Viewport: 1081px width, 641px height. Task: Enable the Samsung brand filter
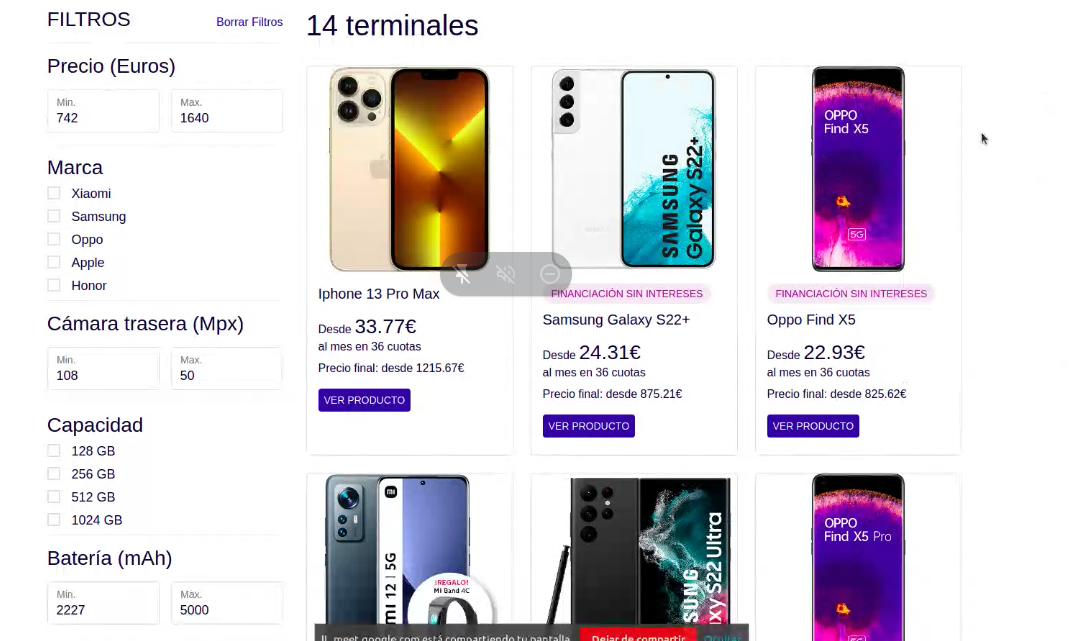[53, 216]
